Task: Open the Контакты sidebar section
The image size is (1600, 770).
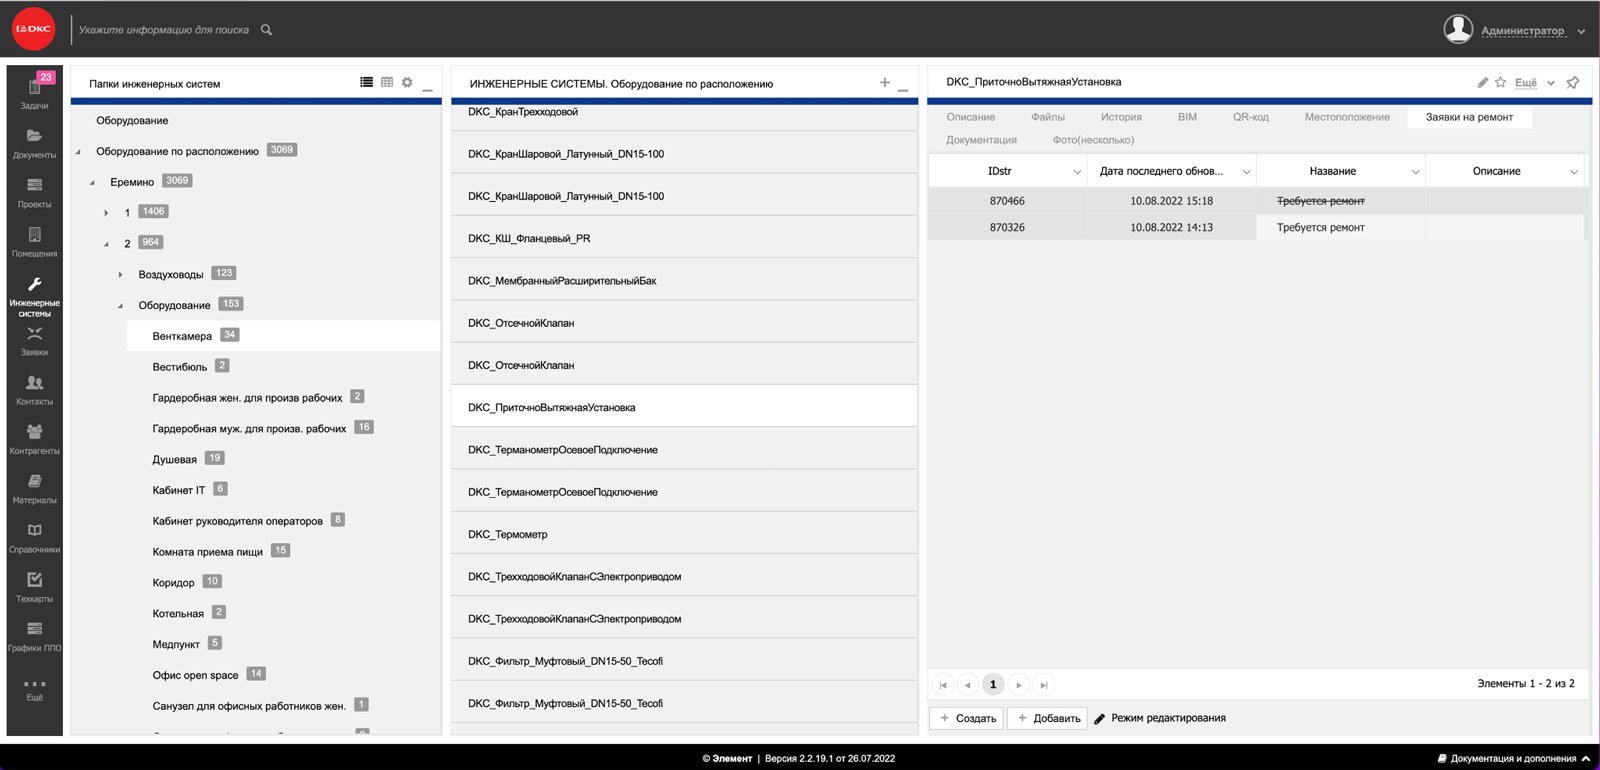Action: pos(34,390)
